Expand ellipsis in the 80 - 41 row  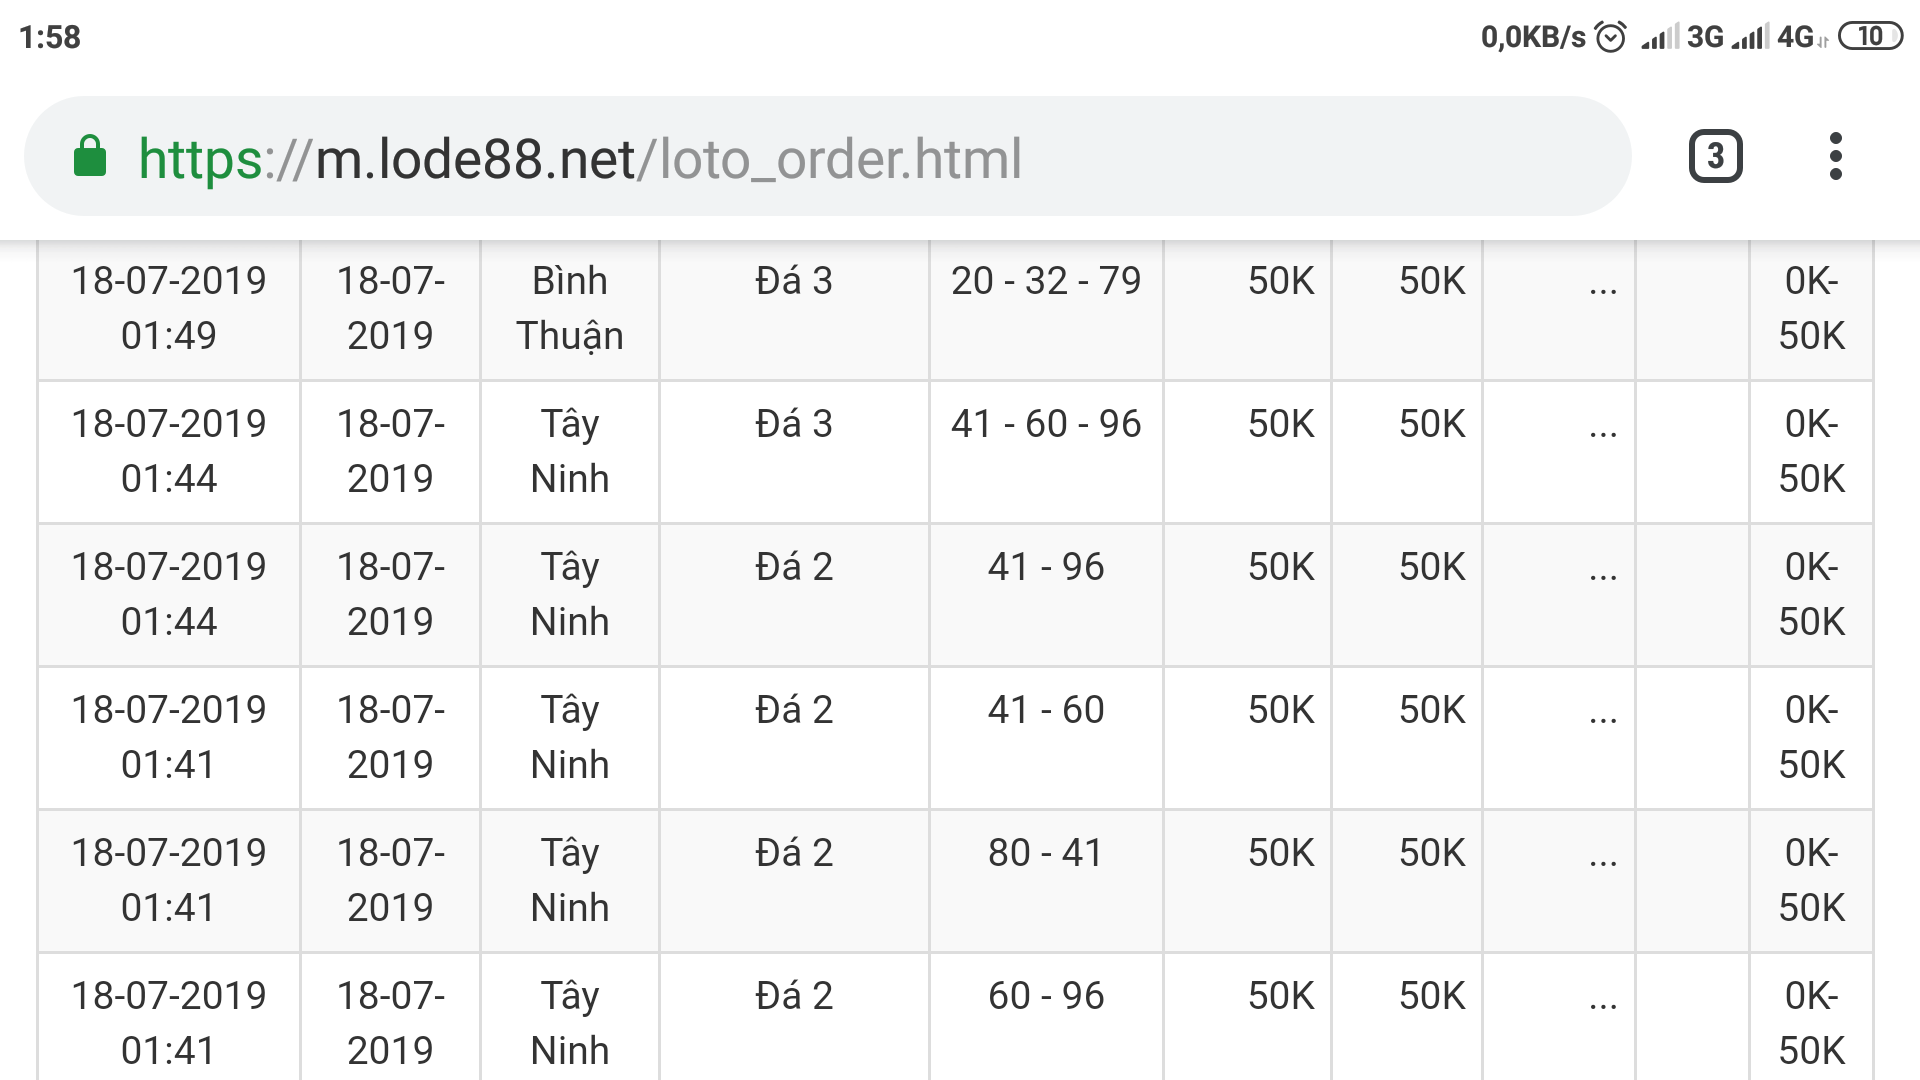1603,860
